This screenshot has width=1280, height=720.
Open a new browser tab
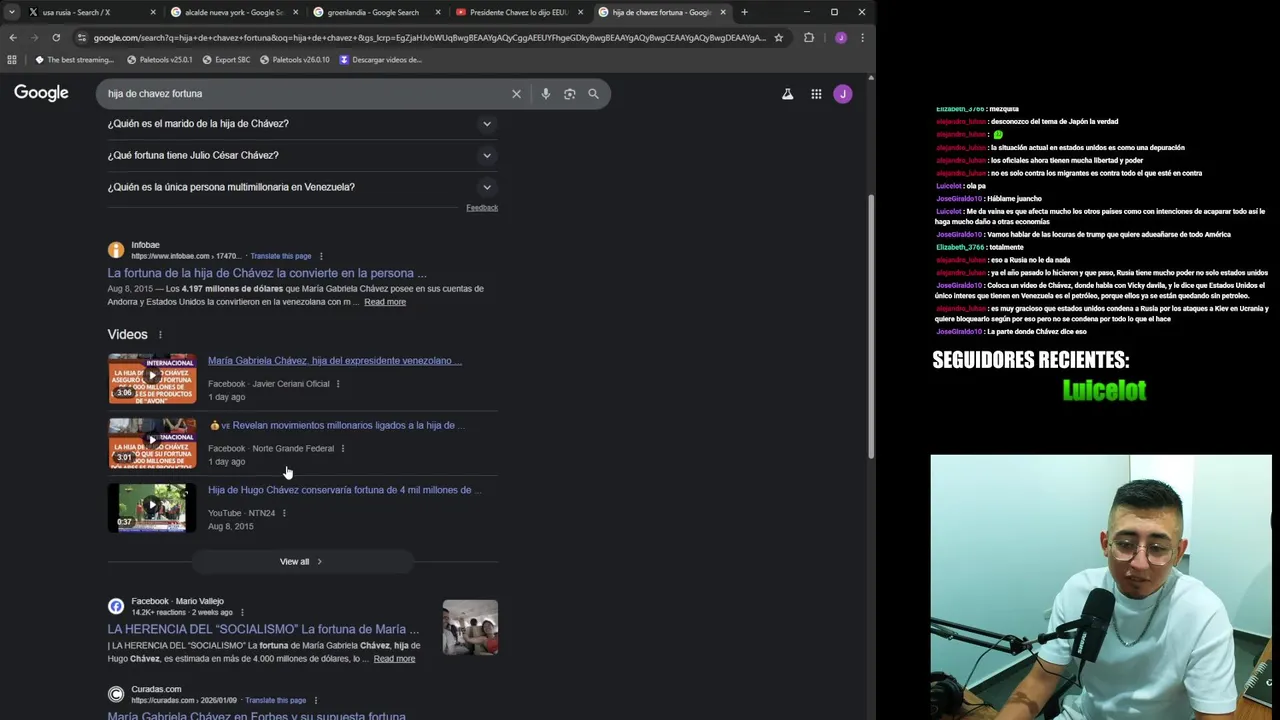click(744, 12)
